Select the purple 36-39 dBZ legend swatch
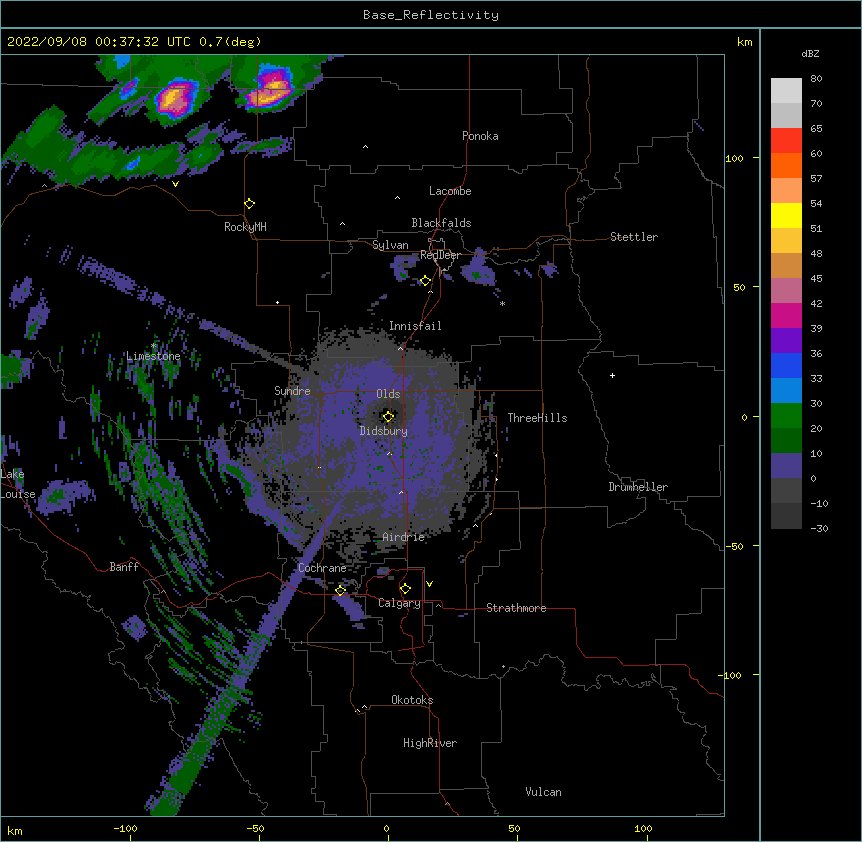 click(786, 341)
